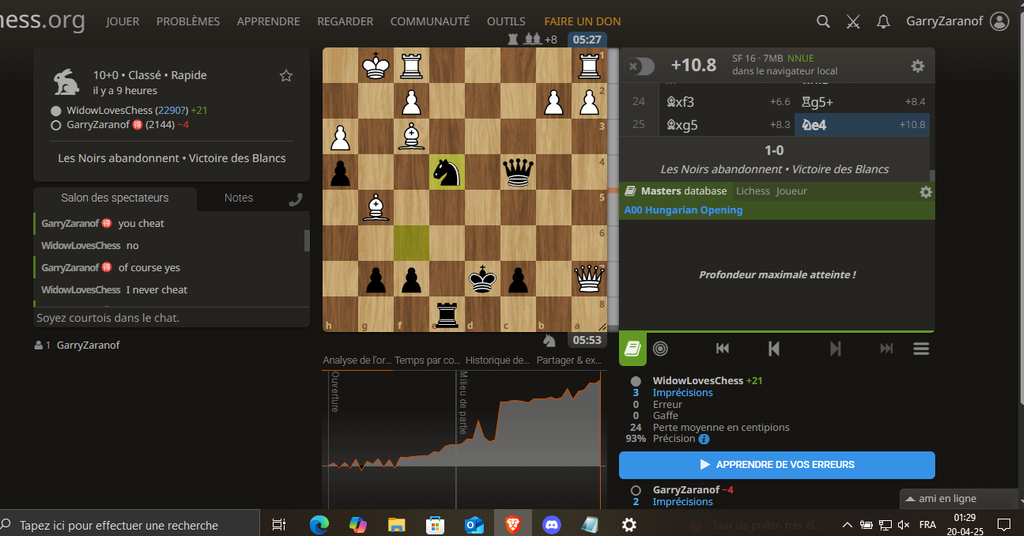Screen dimensions: 1024x536
Task: Open challenges crossed-swords icon
Action: (x=853, y=21)
